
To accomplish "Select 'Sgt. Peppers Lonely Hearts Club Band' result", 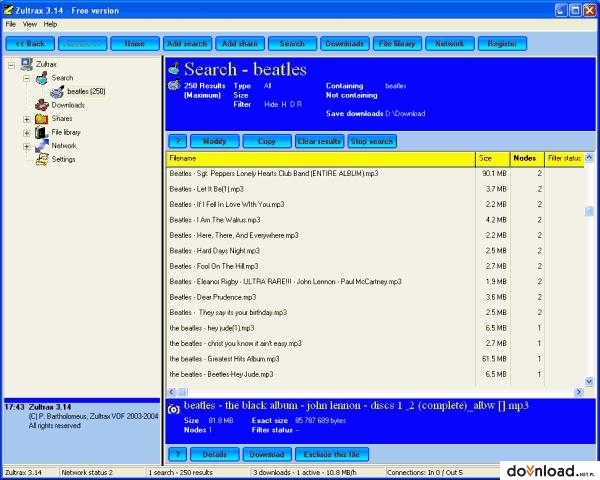I will pyautogui.click(x=375, y=174).
